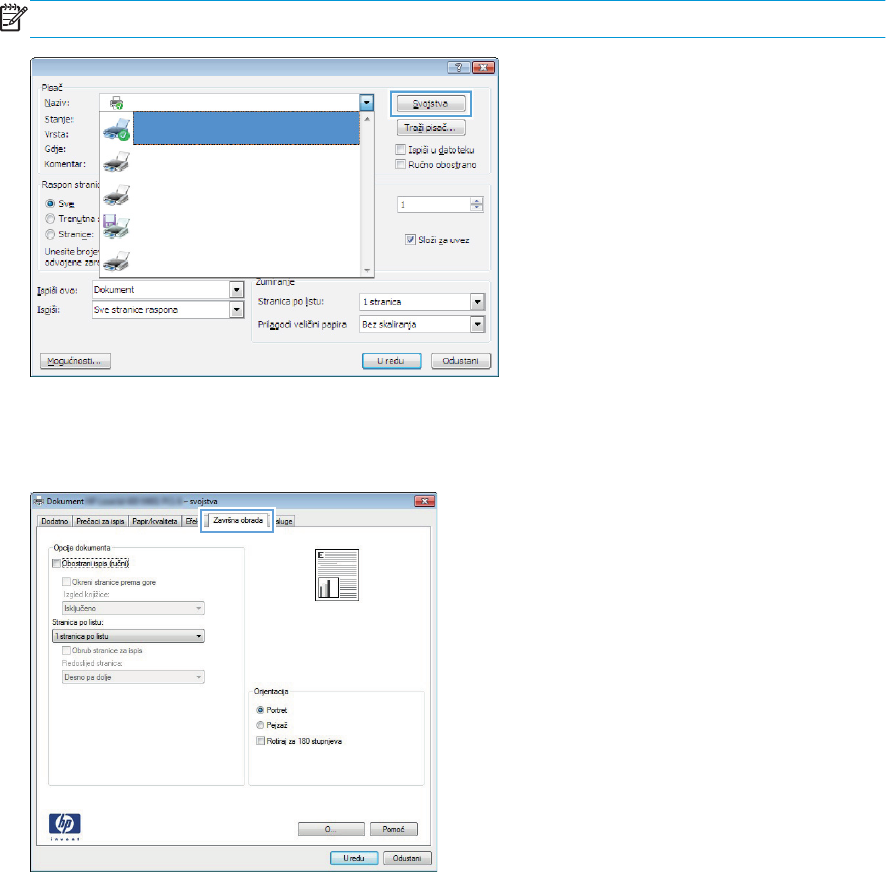Open the Bez skaliranja dropdown

[x=478, y=324]
